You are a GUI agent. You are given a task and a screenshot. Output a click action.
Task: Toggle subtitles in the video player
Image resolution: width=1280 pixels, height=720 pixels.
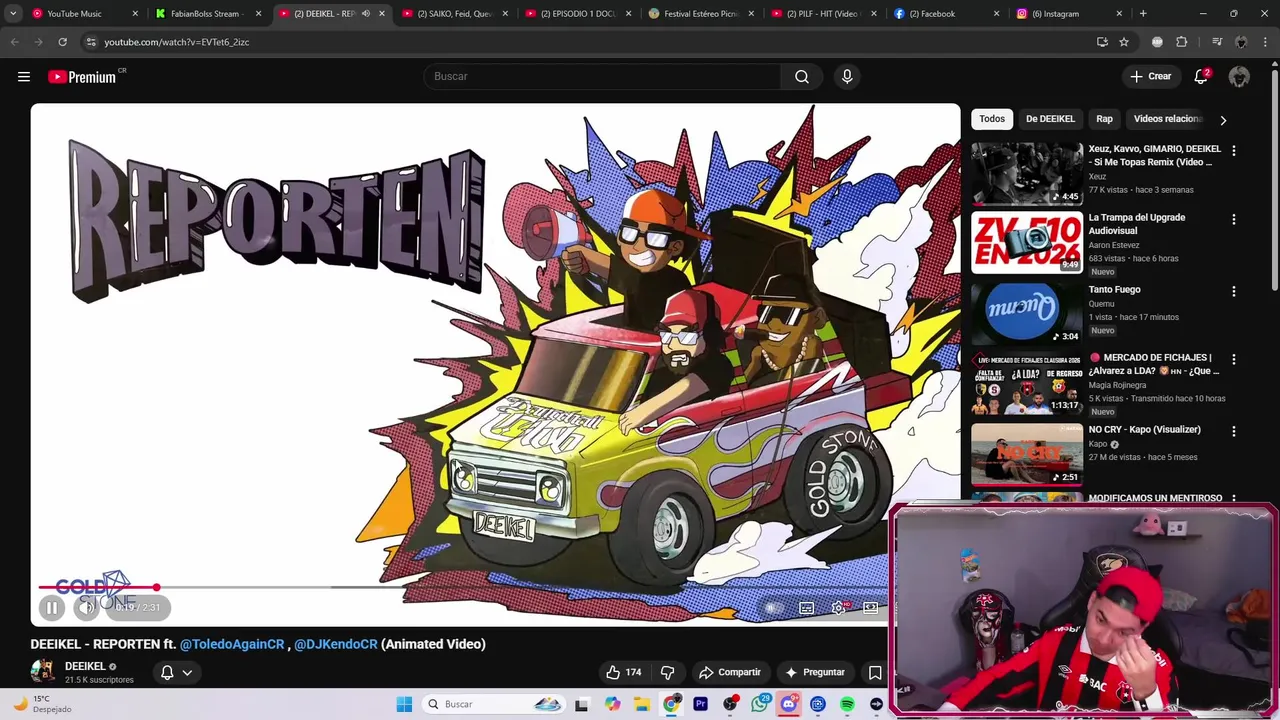tap(806, 607)
